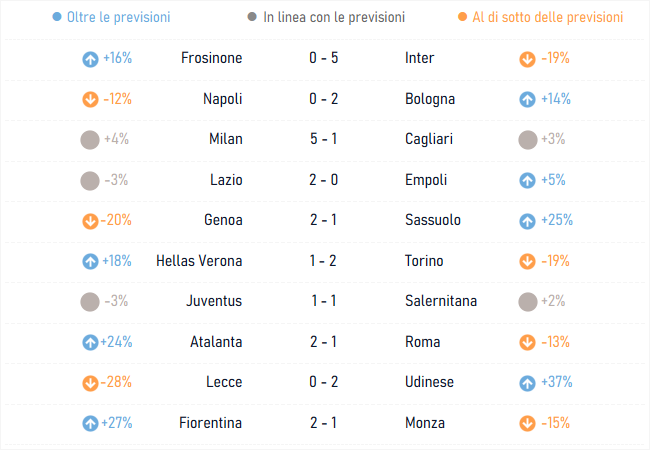Click Bologna's blue up-arrow indicator
The width and height of the screenshot is (650, 450).
tap(527, 99)
